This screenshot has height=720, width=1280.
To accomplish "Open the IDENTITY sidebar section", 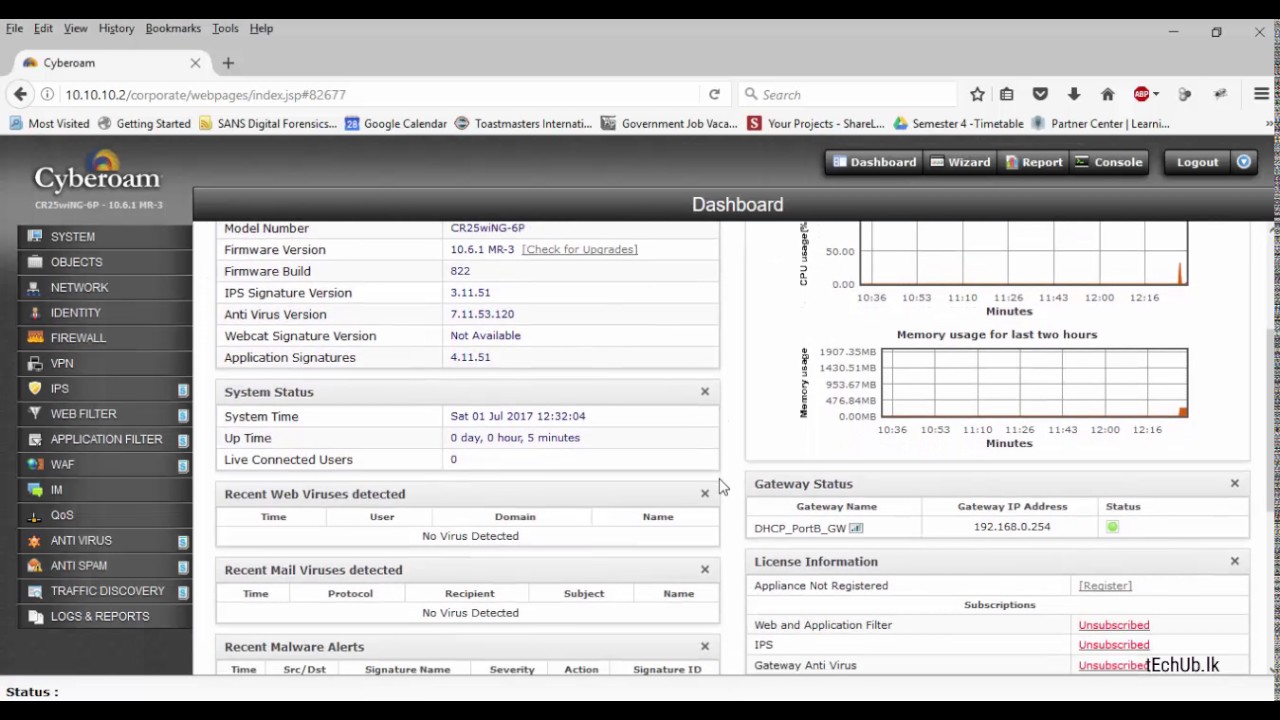I will [x=104, y=313].
